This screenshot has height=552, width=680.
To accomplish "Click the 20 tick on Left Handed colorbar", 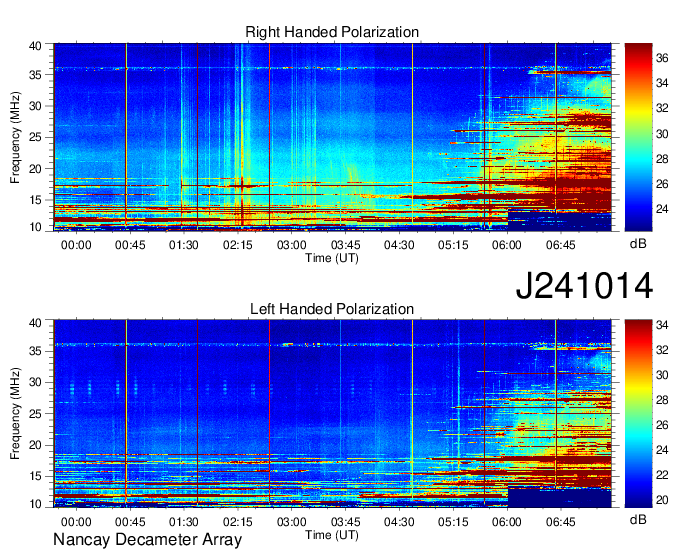I will (662, 500).
